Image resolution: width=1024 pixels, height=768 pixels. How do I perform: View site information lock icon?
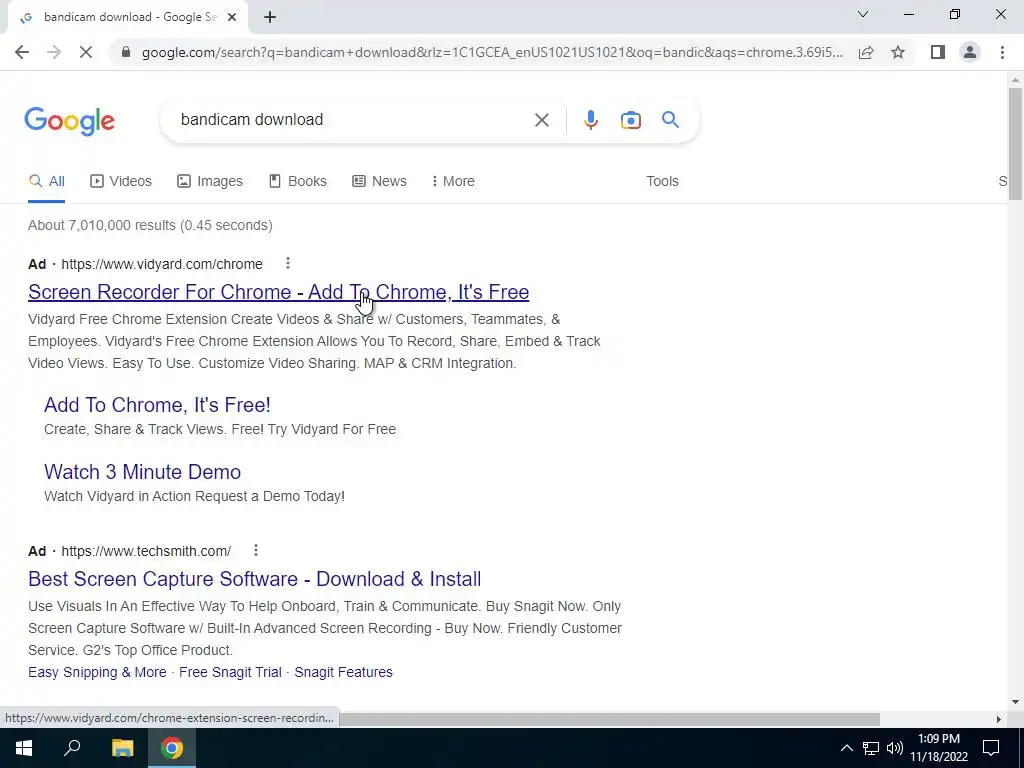point(126,52)
